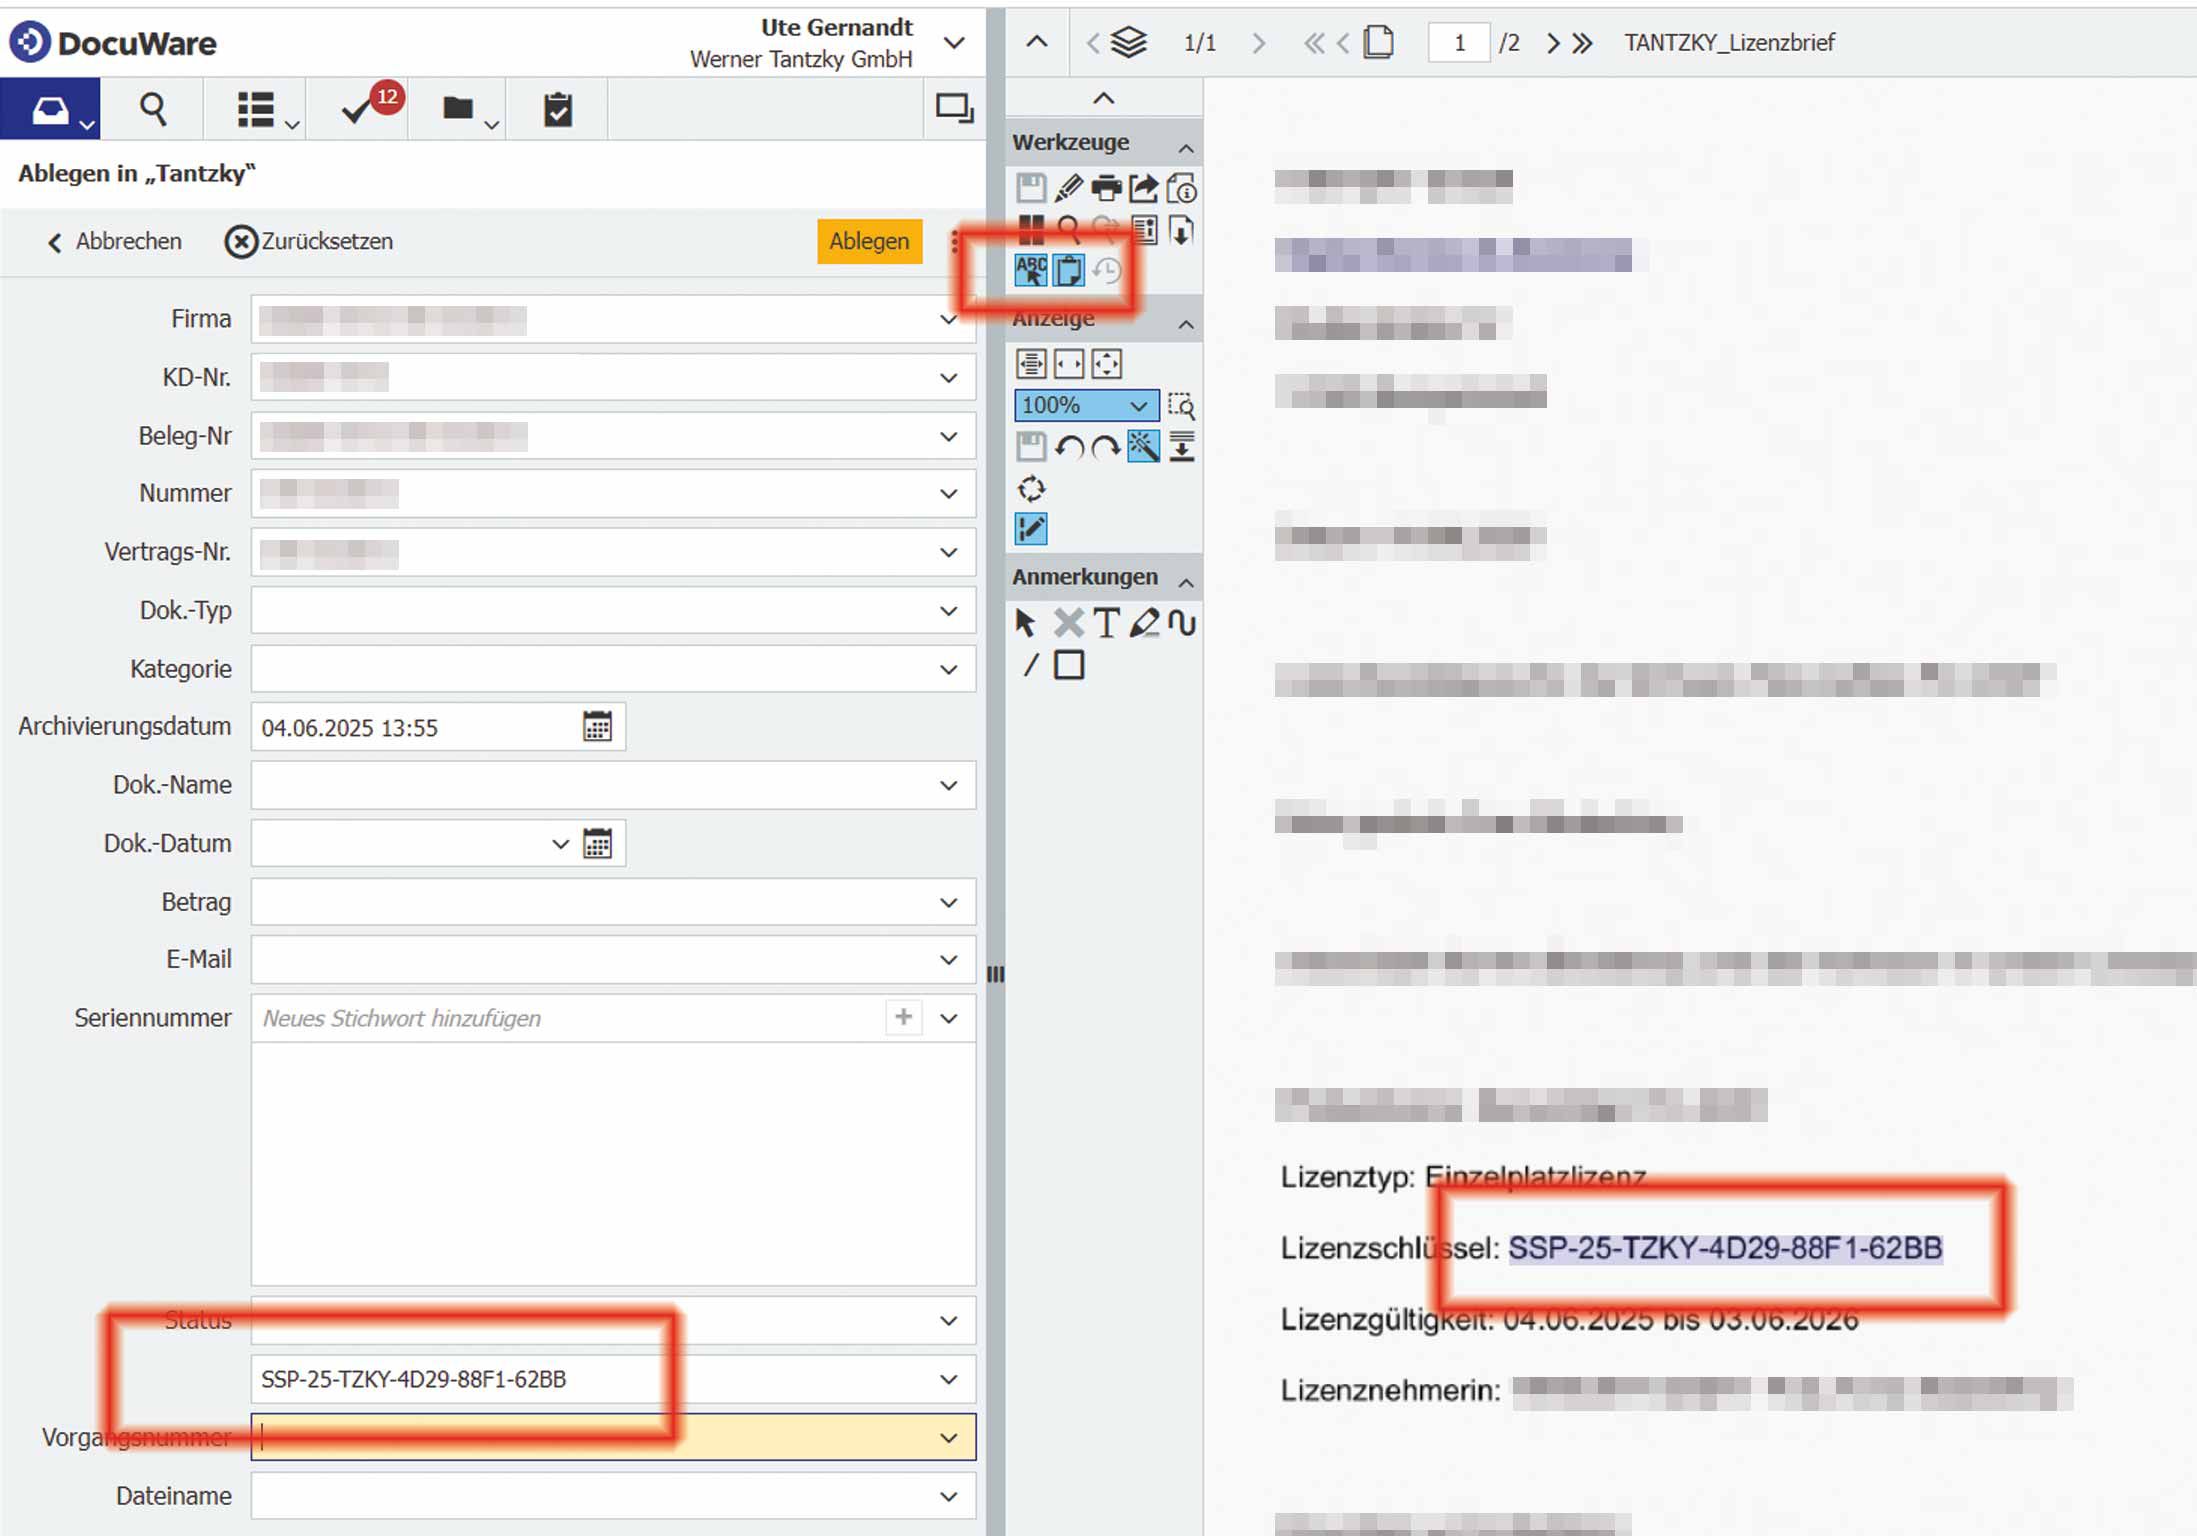Click Zurücksetzen to reset the form
Image resolution: width=2197 pixels, height=1536 pixels.
(309, 242)
